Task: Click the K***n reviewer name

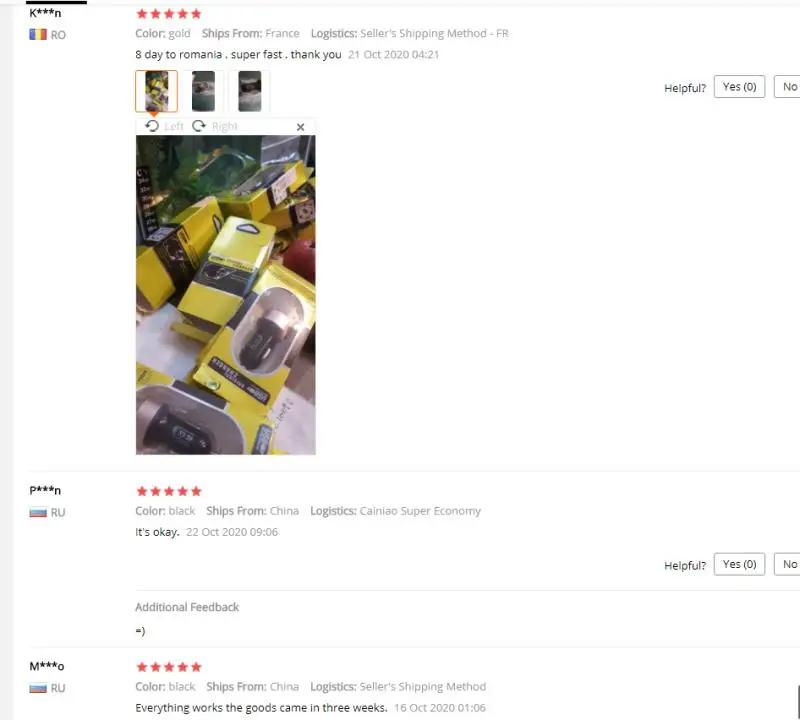Action: pyautogui.click(x=45, y=13)
